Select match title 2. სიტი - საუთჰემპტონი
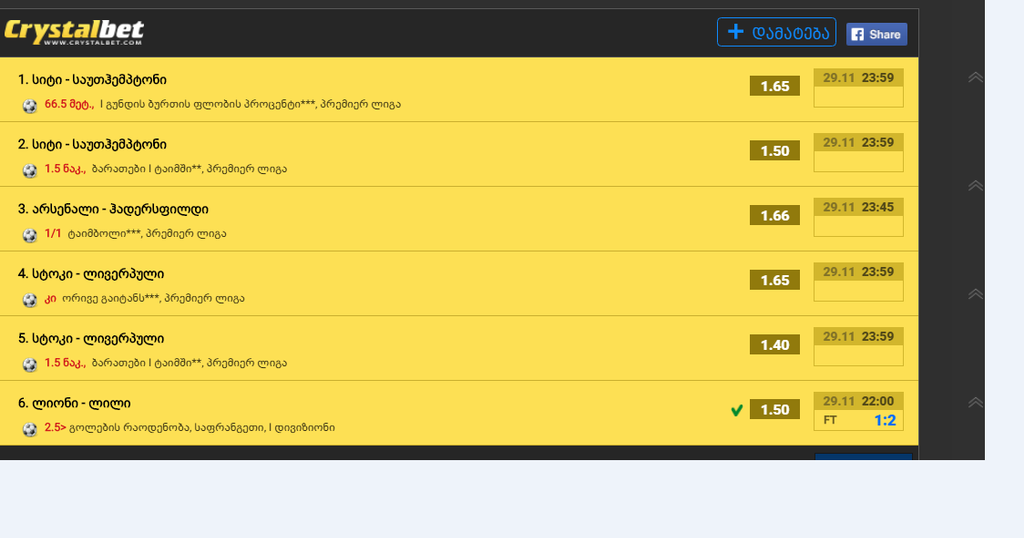This screenshot has width=1024, height=538. point(92,144)
